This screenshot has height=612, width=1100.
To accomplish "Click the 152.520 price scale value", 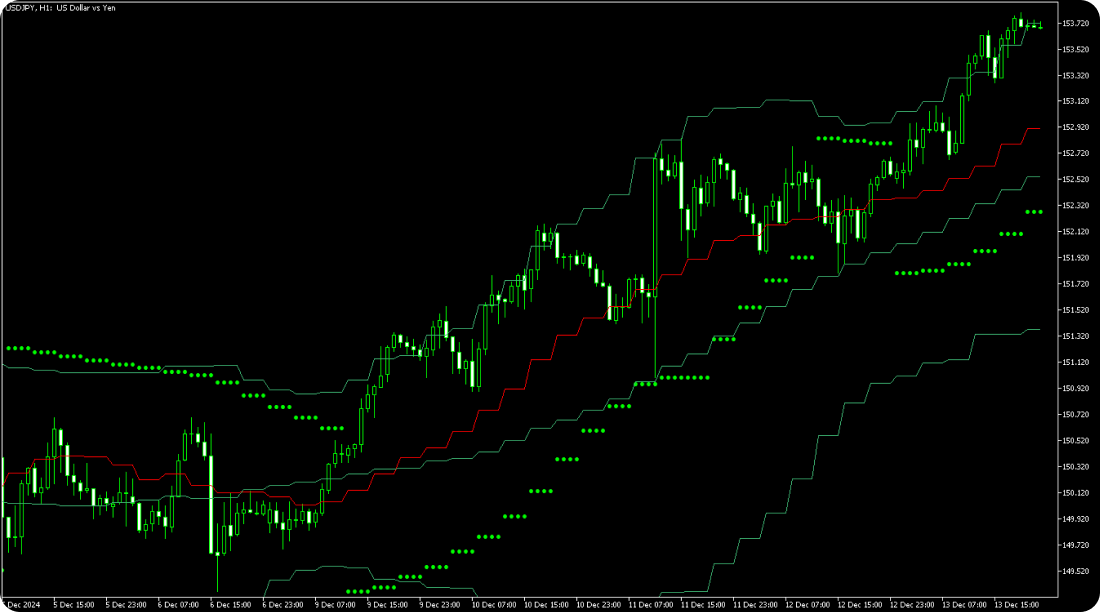I will [x=1075, y=179].
